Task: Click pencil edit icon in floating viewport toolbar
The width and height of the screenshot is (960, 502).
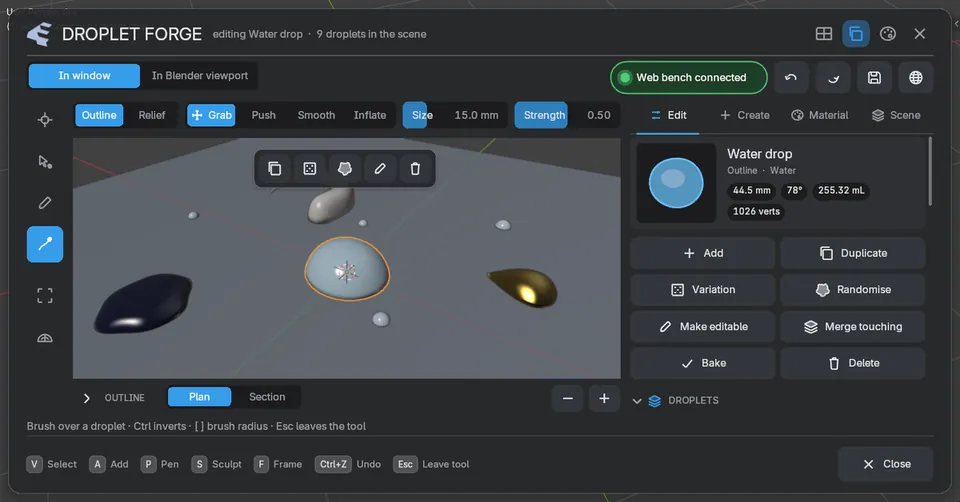Action: [x=380, y=168]
